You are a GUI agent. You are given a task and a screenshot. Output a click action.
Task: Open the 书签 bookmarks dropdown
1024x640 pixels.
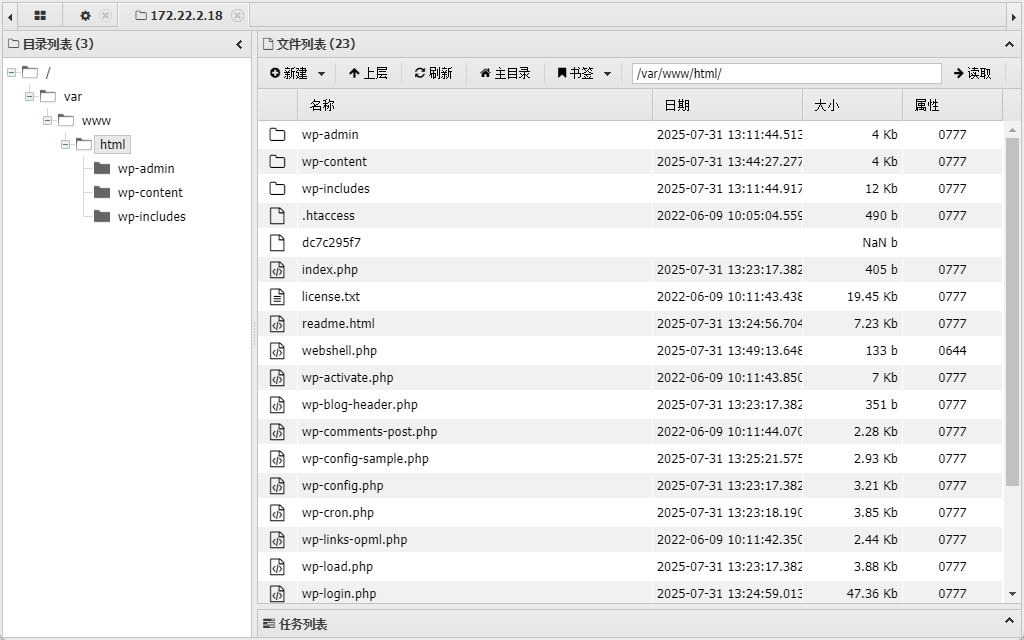(584, 73)
